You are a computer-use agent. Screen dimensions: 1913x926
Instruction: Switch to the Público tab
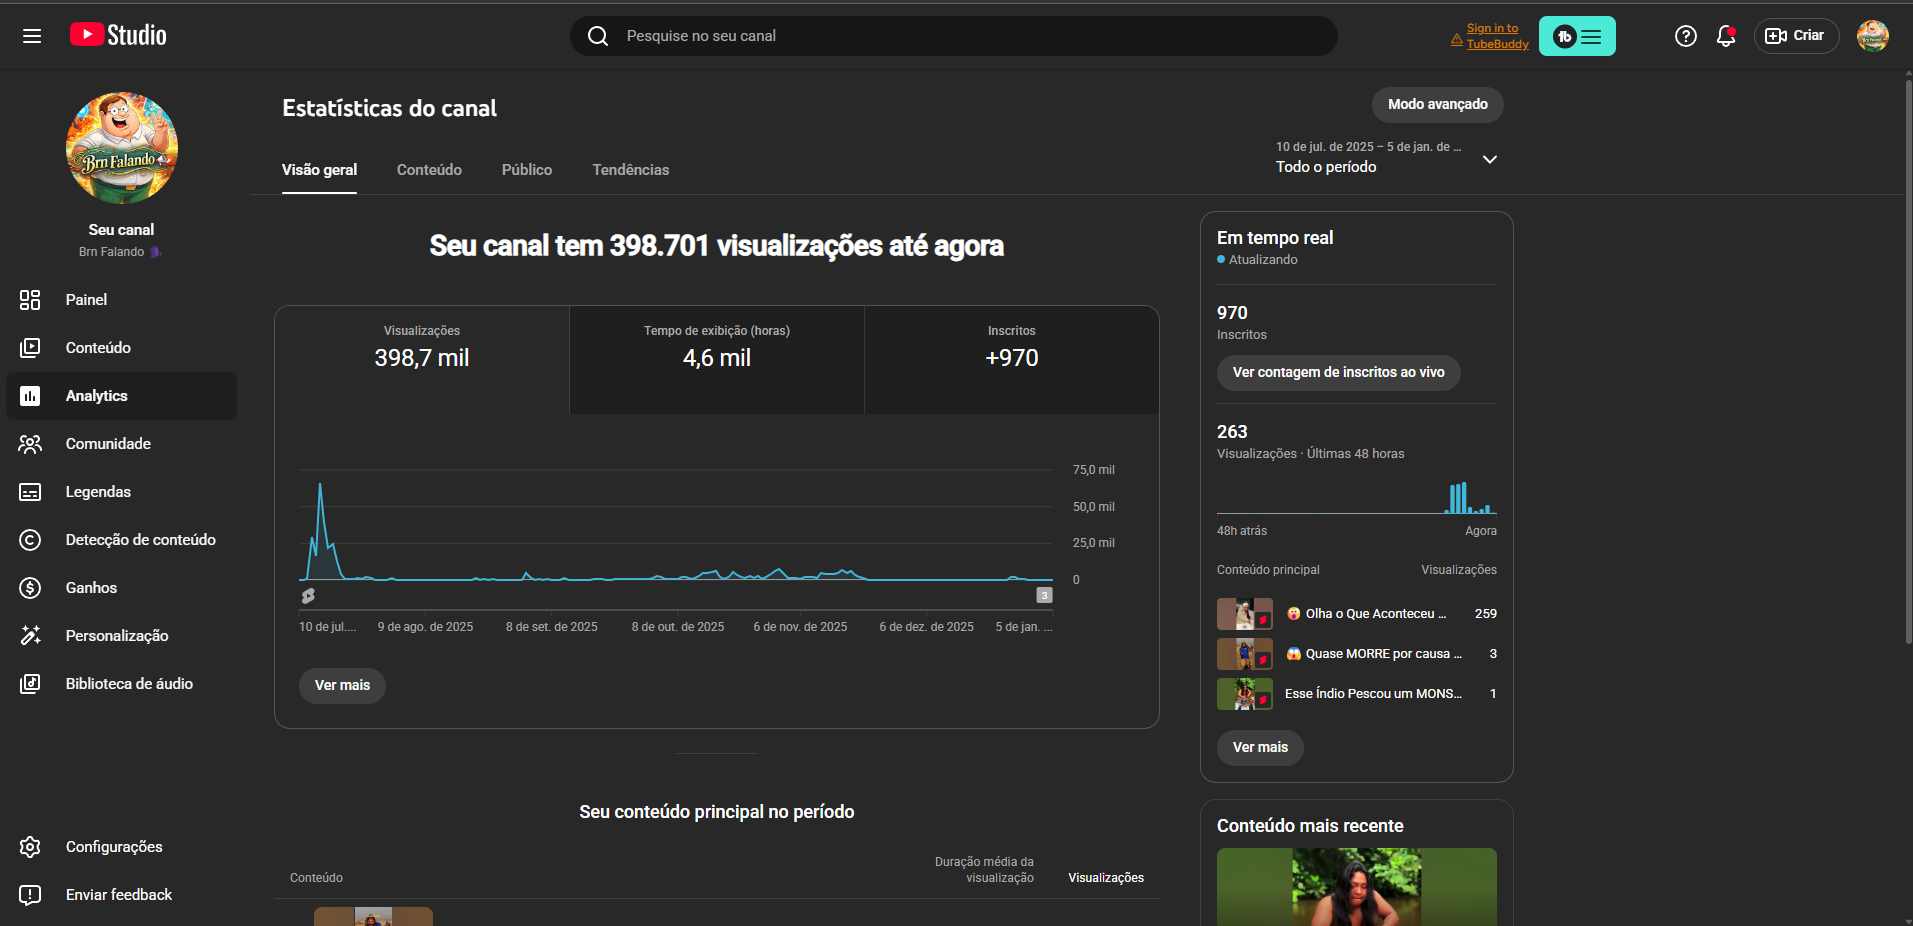pos(527,170)
